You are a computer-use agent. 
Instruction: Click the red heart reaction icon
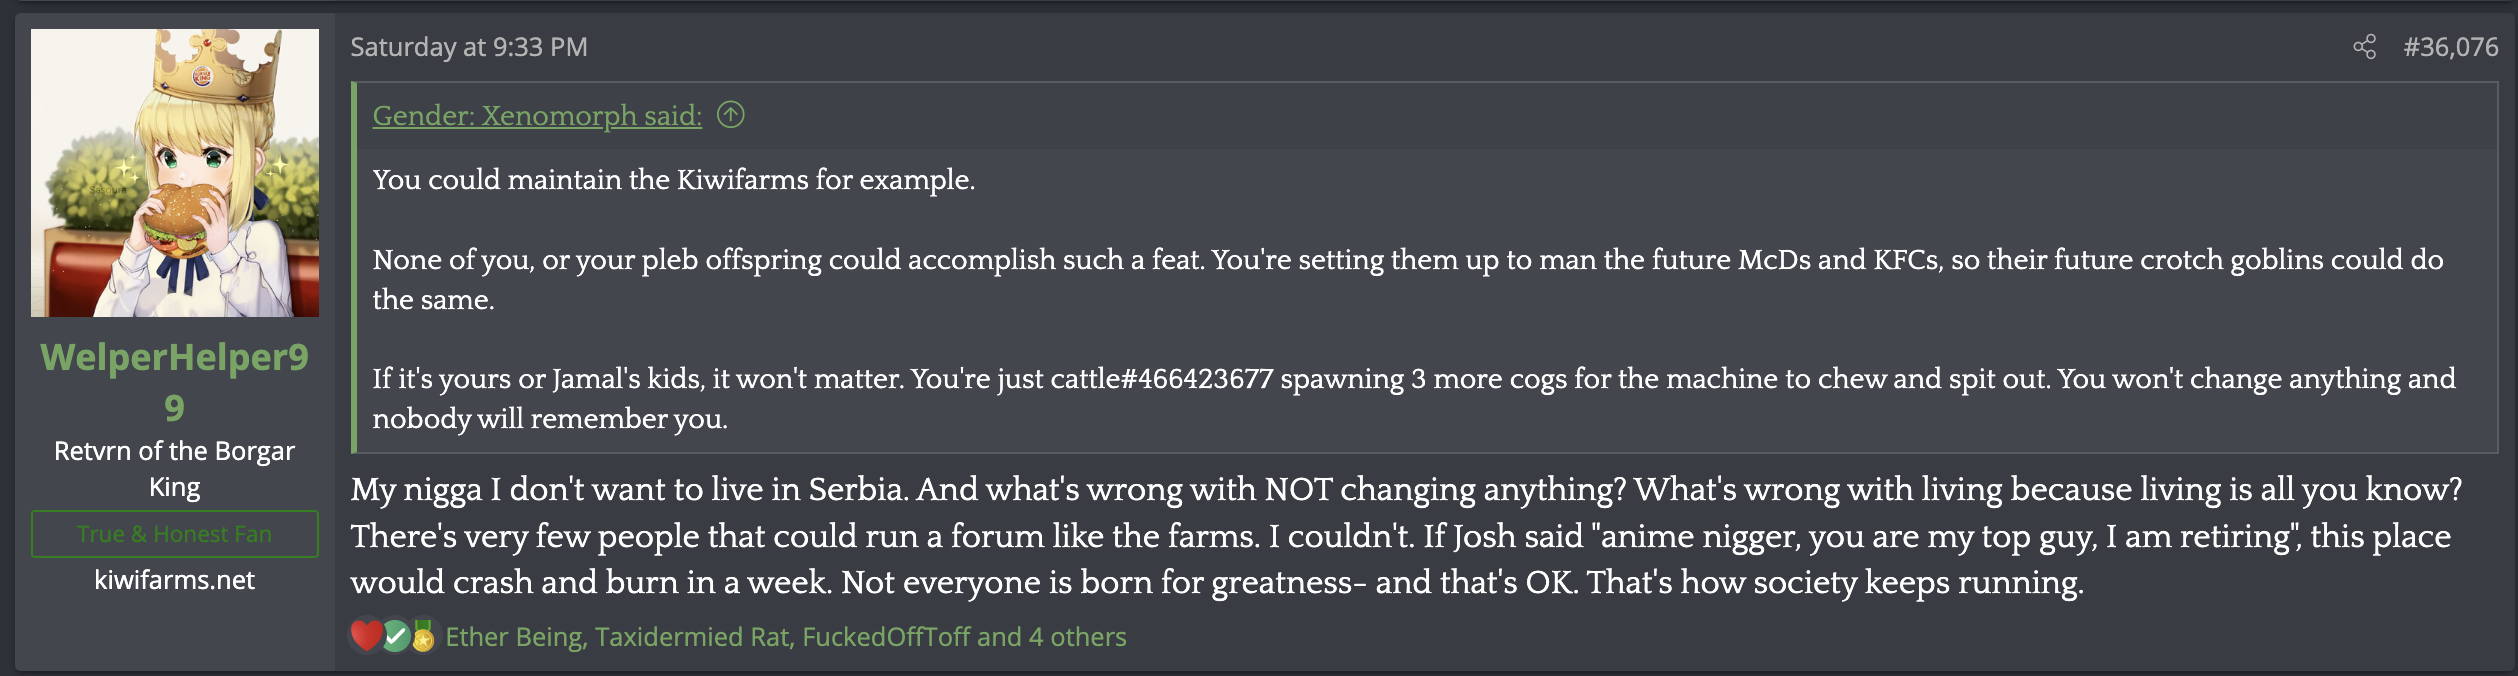click(366, 636)
